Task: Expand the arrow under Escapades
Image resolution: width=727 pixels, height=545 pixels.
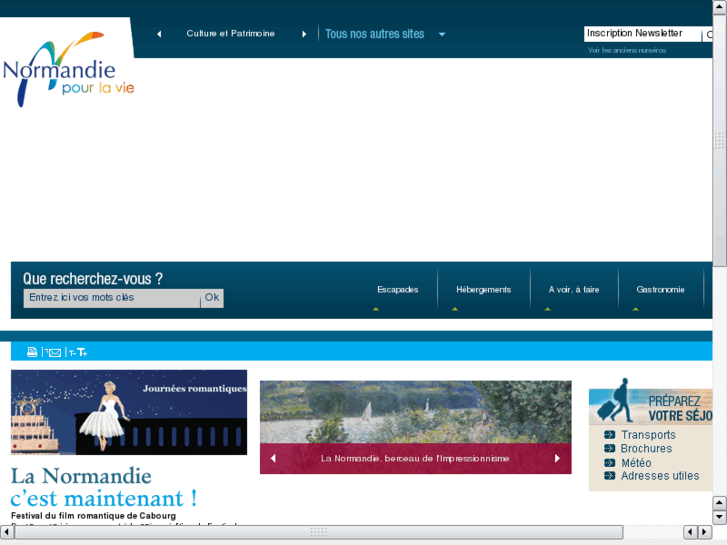Action: [x=376, y=309]
